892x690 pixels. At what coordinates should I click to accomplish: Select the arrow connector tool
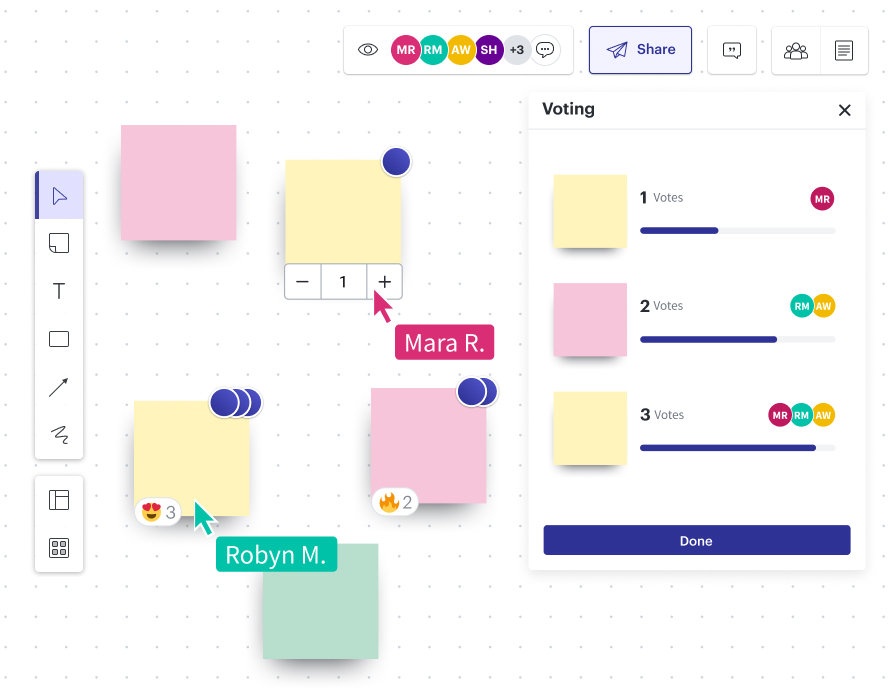(58, 387)
